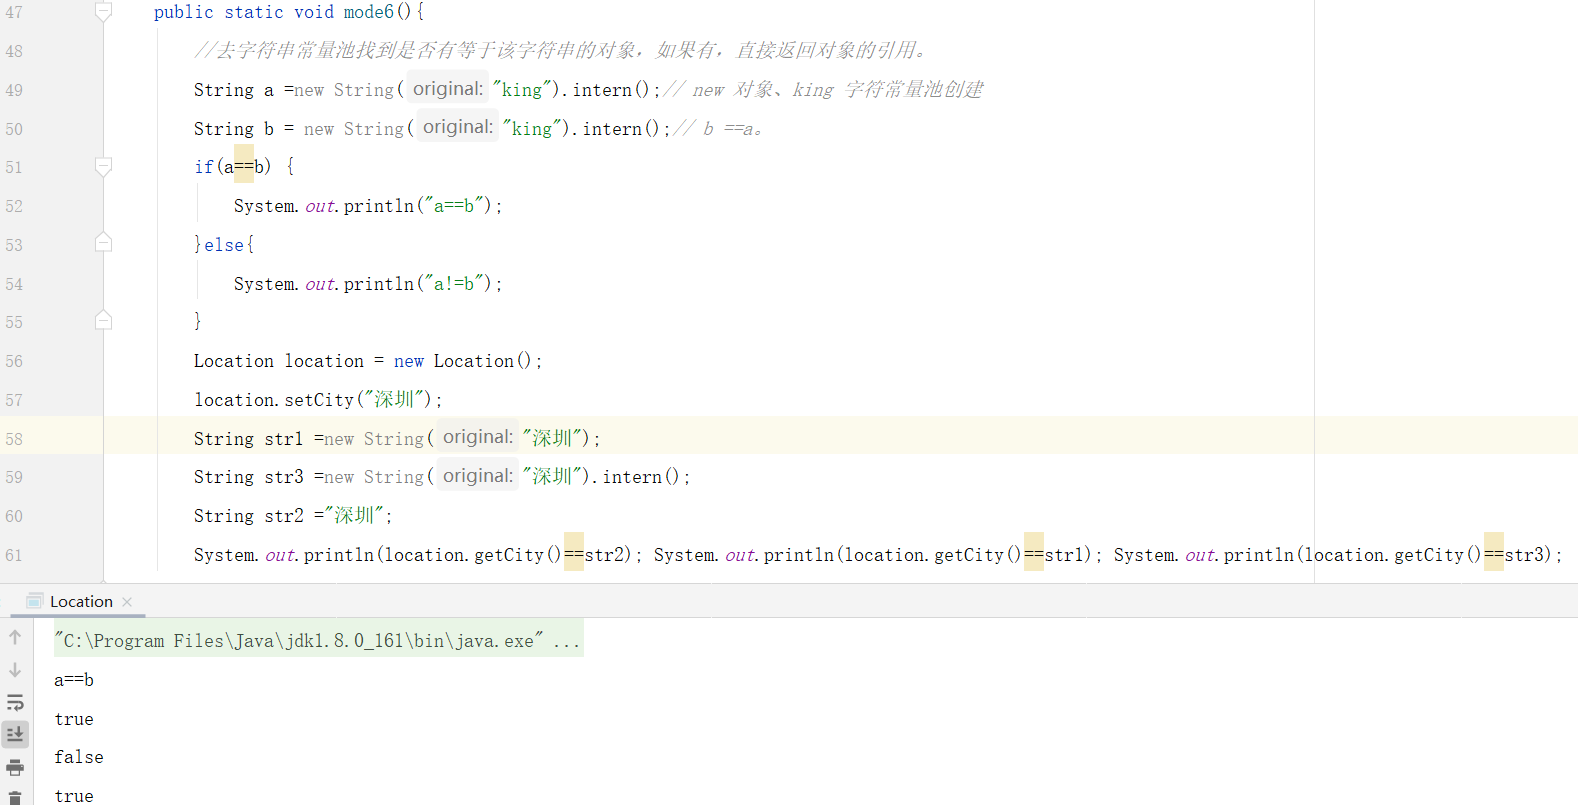Click line number 59 in gutter
Screen dimensions: 1578x805
14,477
